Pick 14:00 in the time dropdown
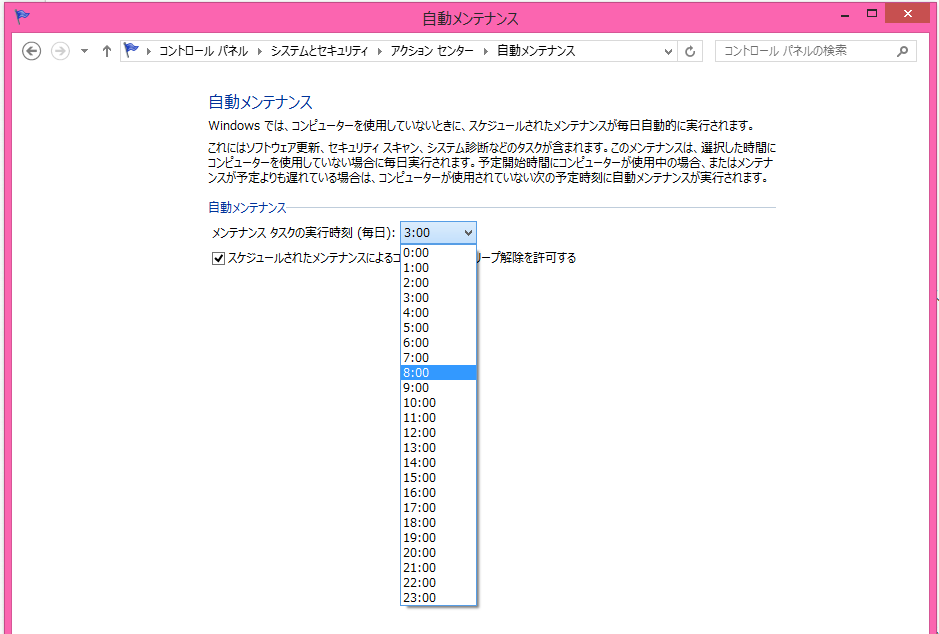Screen dimensions: 939x634 [438, 462]
